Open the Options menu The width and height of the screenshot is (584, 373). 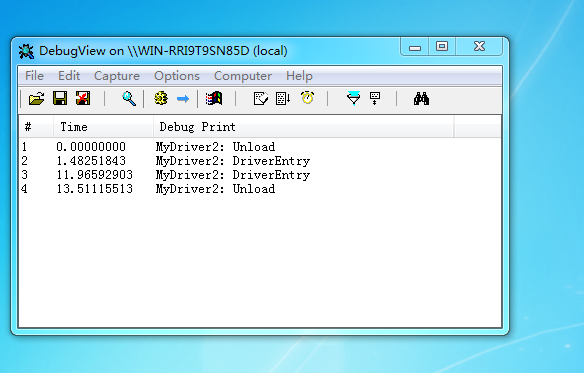pyautogui.click(x=177, y=76)
